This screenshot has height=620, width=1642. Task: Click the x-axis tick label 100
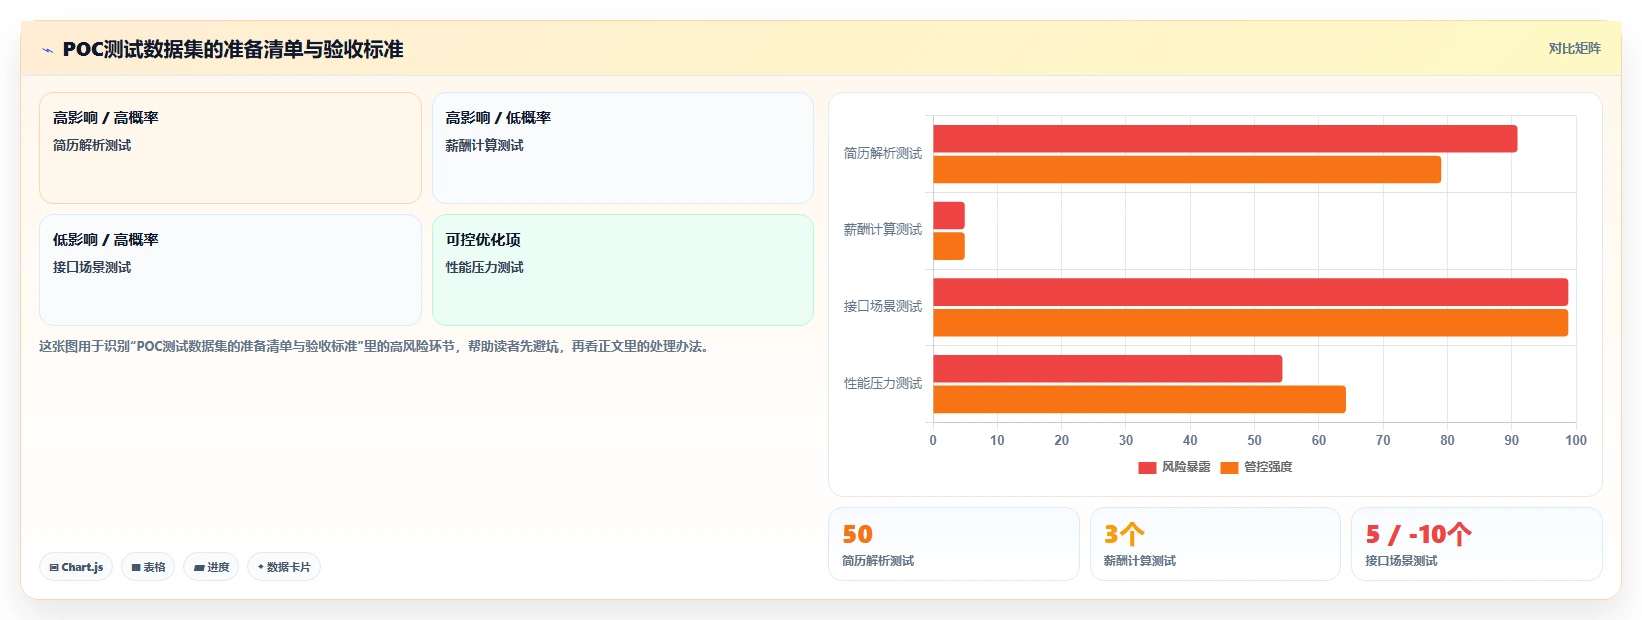tap(1576, 440)
